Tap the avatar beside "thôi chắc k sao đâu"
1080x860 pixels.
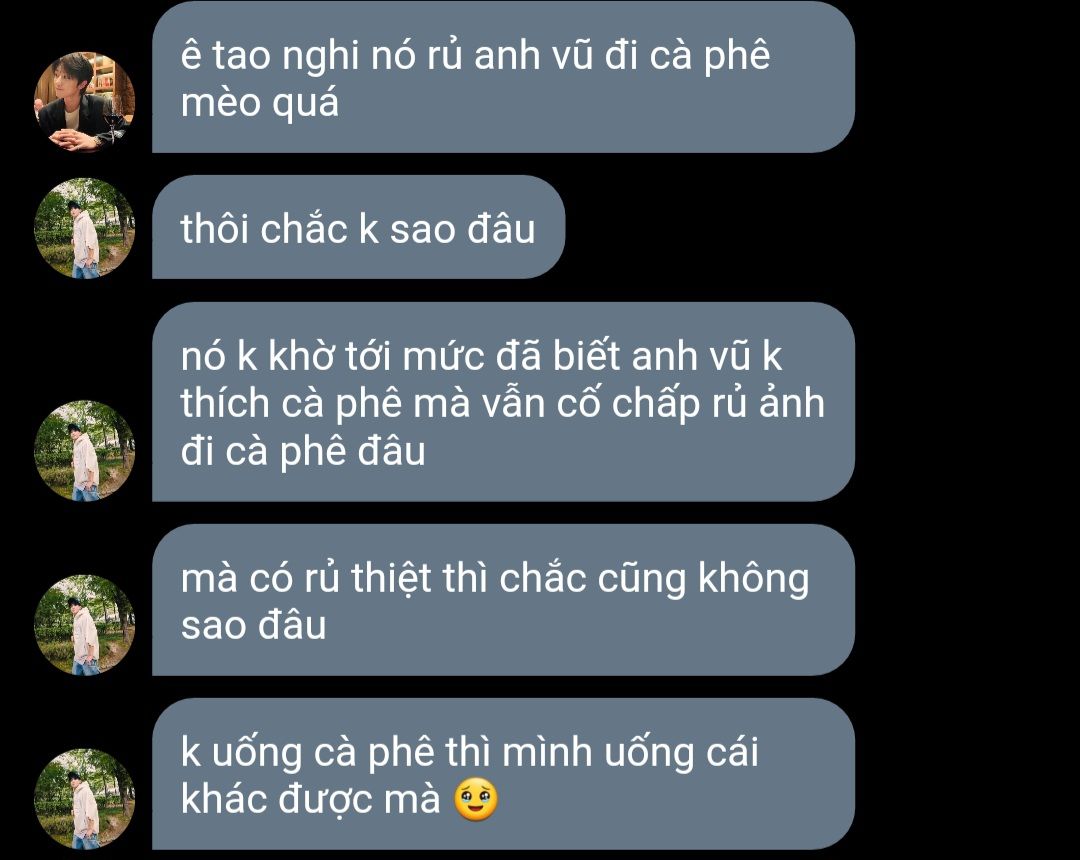click(84, 228)
